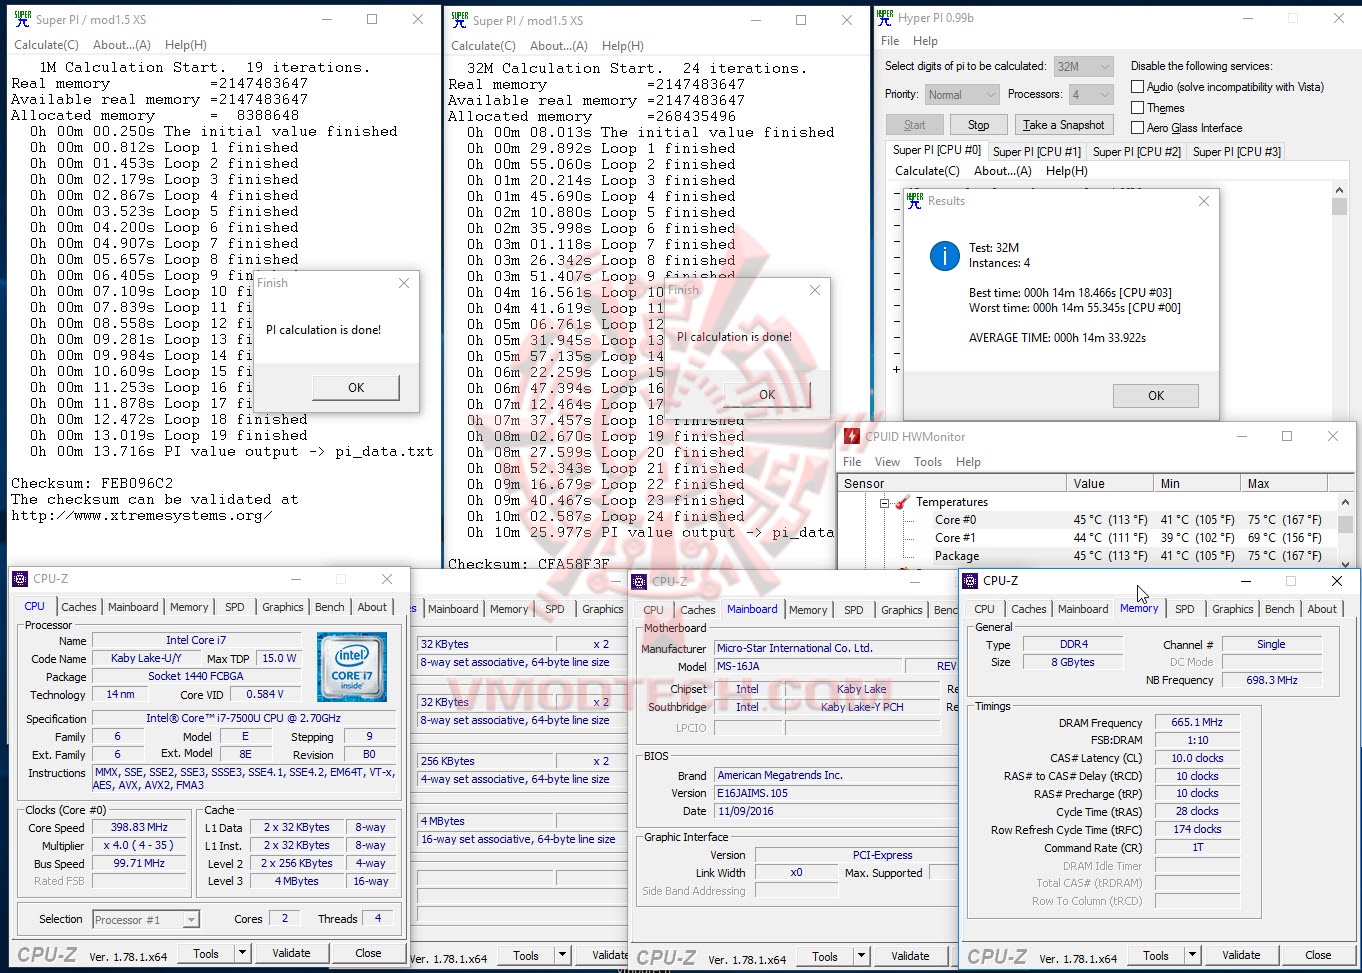Open the Tools dropdown arrow in the CPU-Z Mainboard window

861,957
